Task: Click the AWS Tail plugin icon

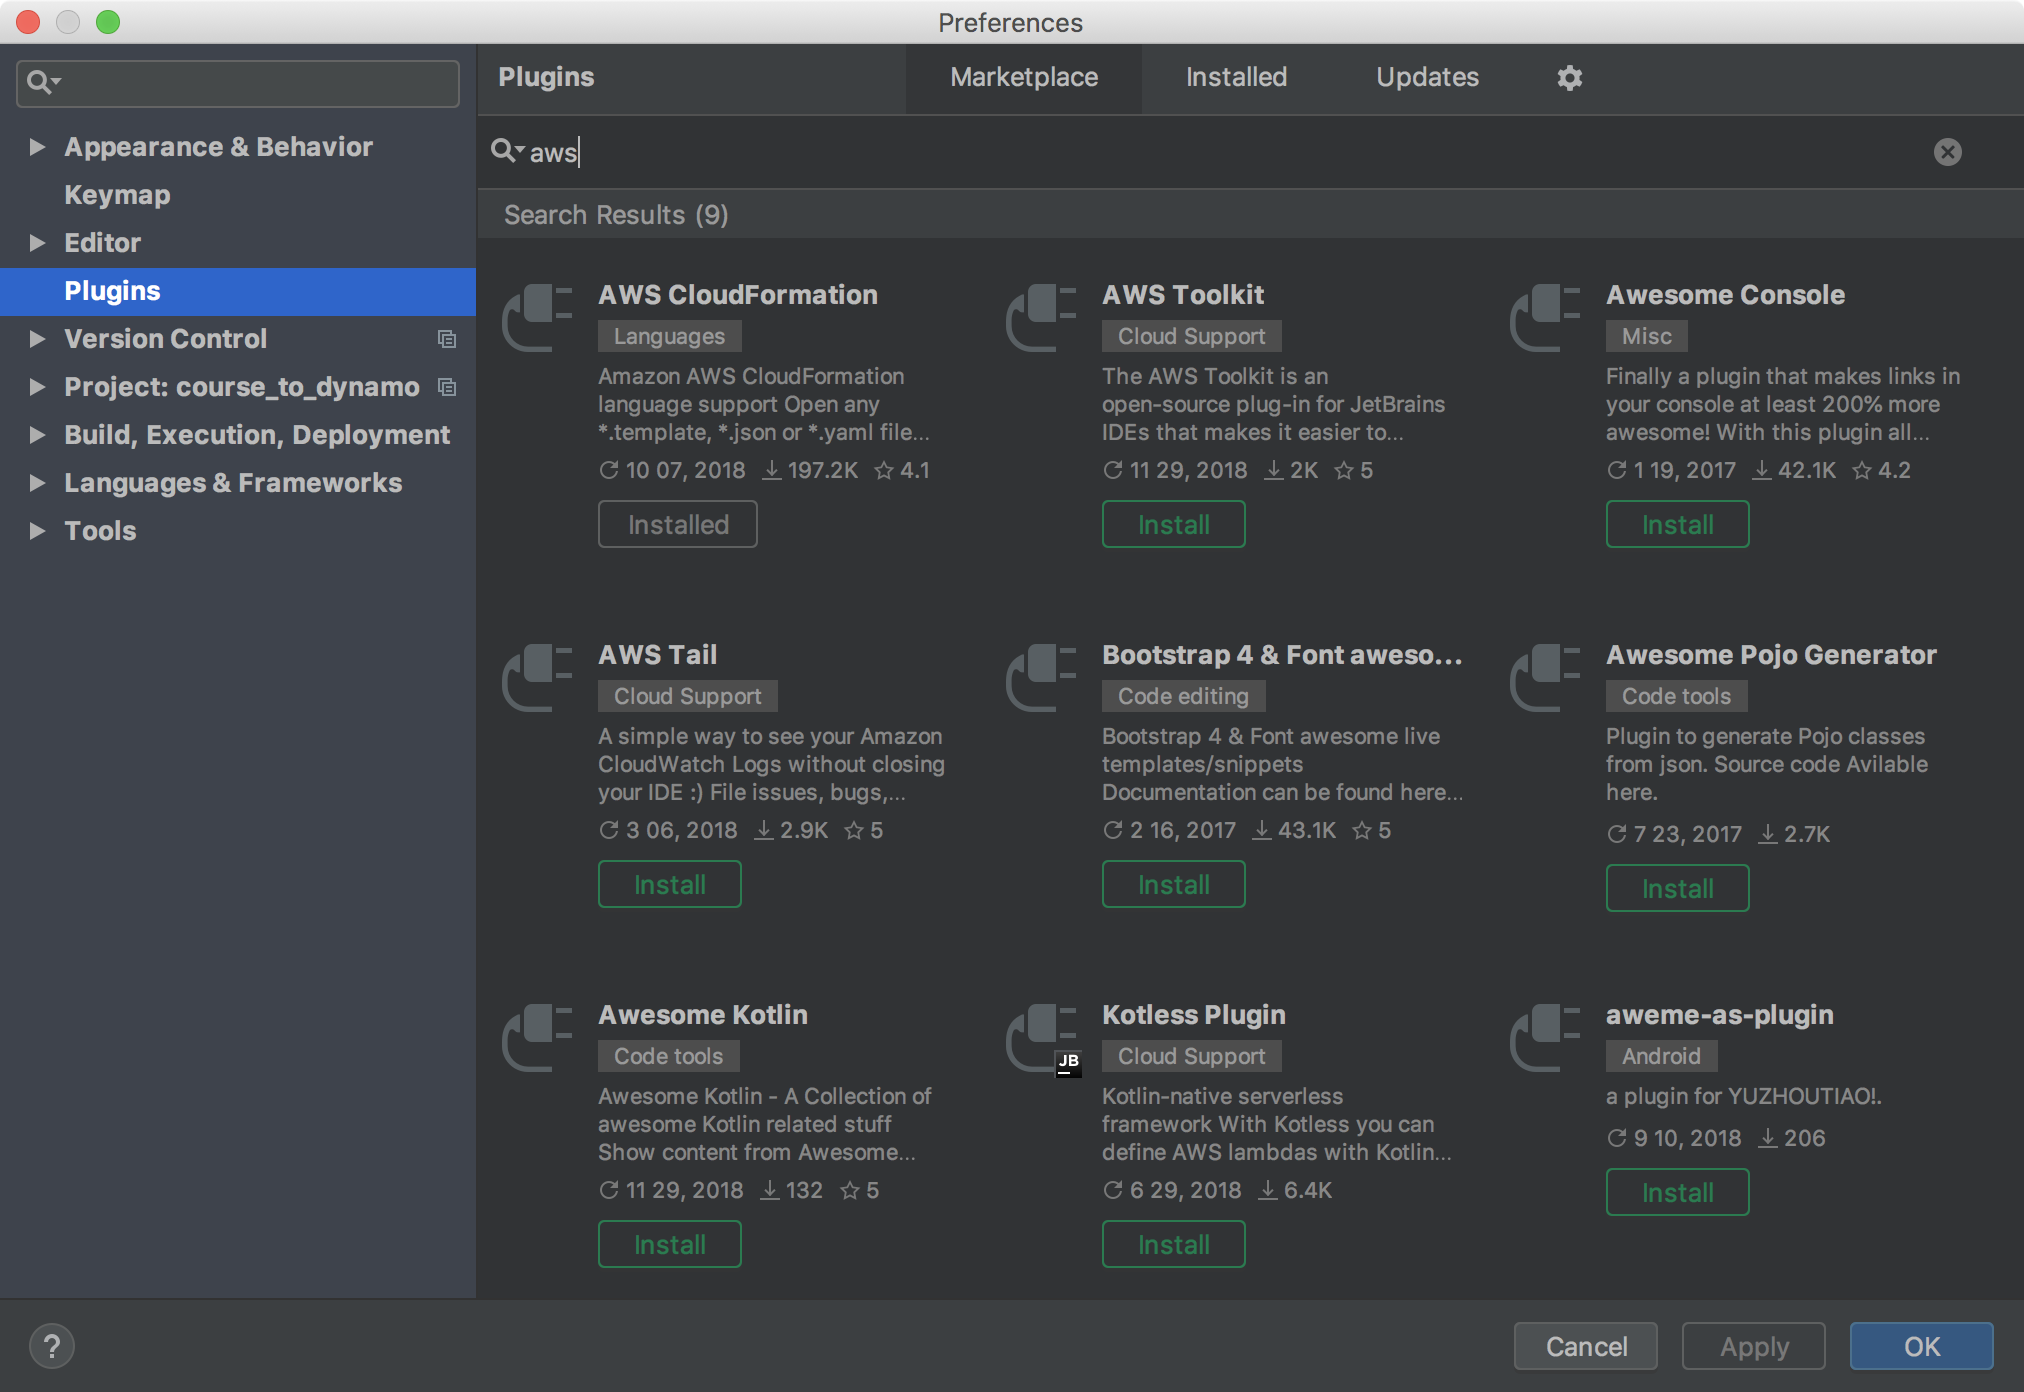Action: pos(538,678)
